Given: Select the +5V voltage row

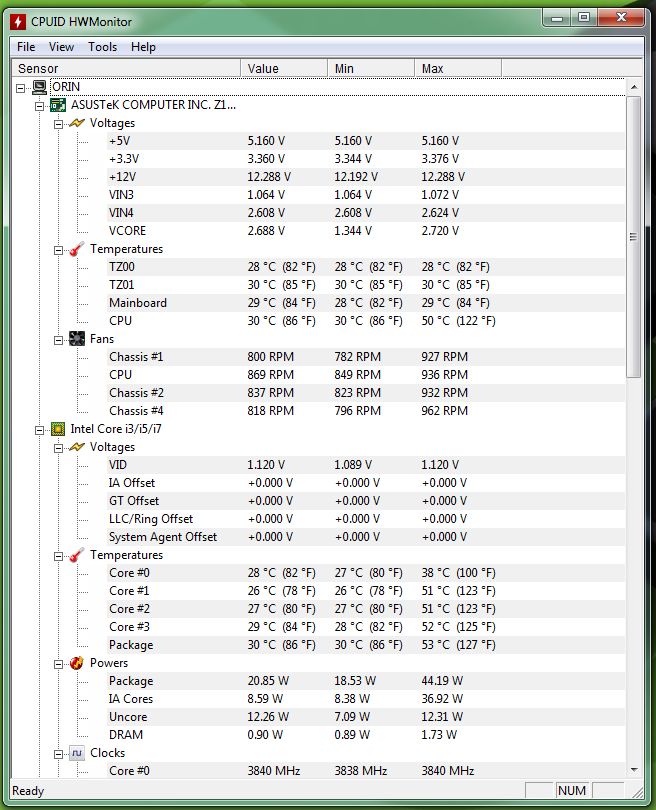Looking at the screenshot, I should click(x=366, y=141).
